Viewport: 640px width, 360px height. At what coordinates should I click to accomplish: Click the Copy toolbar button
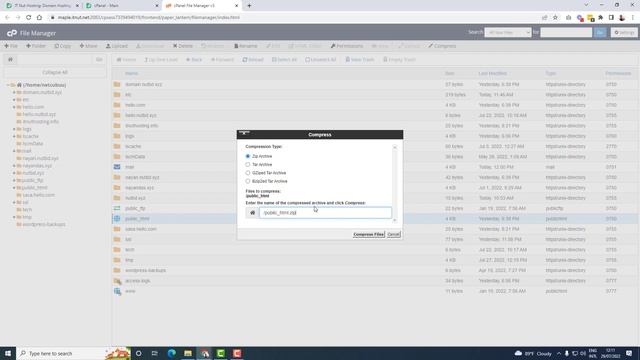[x=63, y=46]
